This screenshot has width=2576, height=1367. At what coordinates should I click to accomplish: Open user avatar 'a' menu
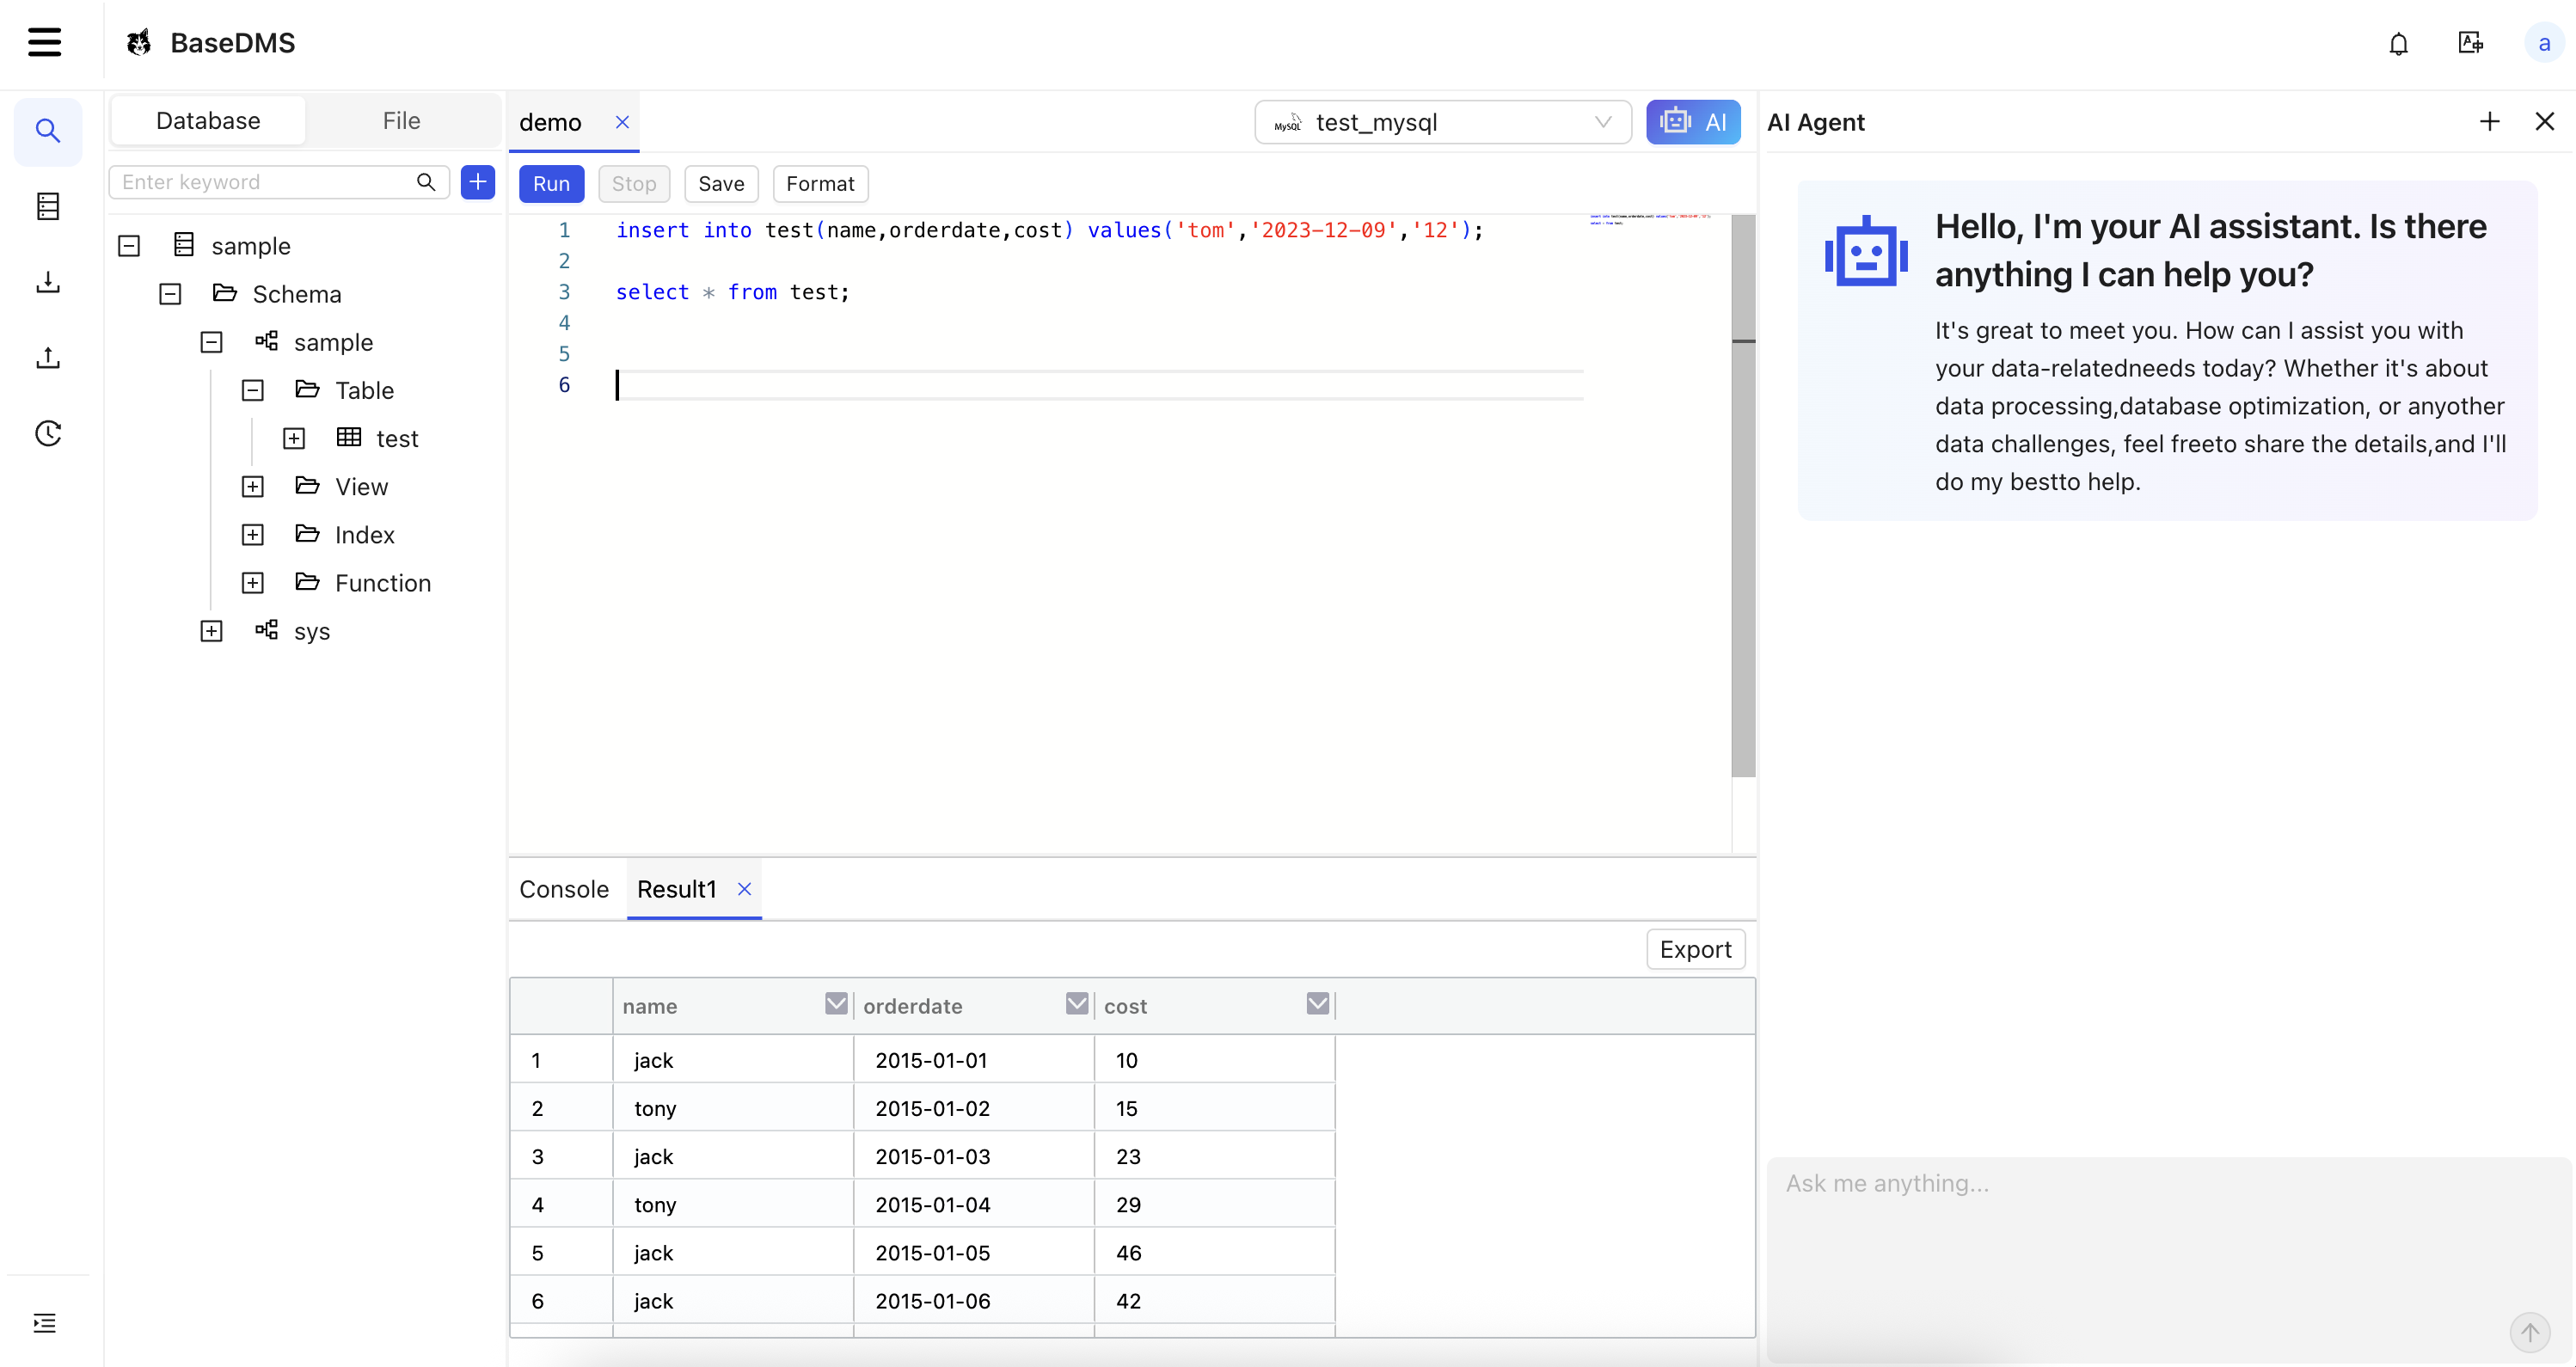(2543, 43)
